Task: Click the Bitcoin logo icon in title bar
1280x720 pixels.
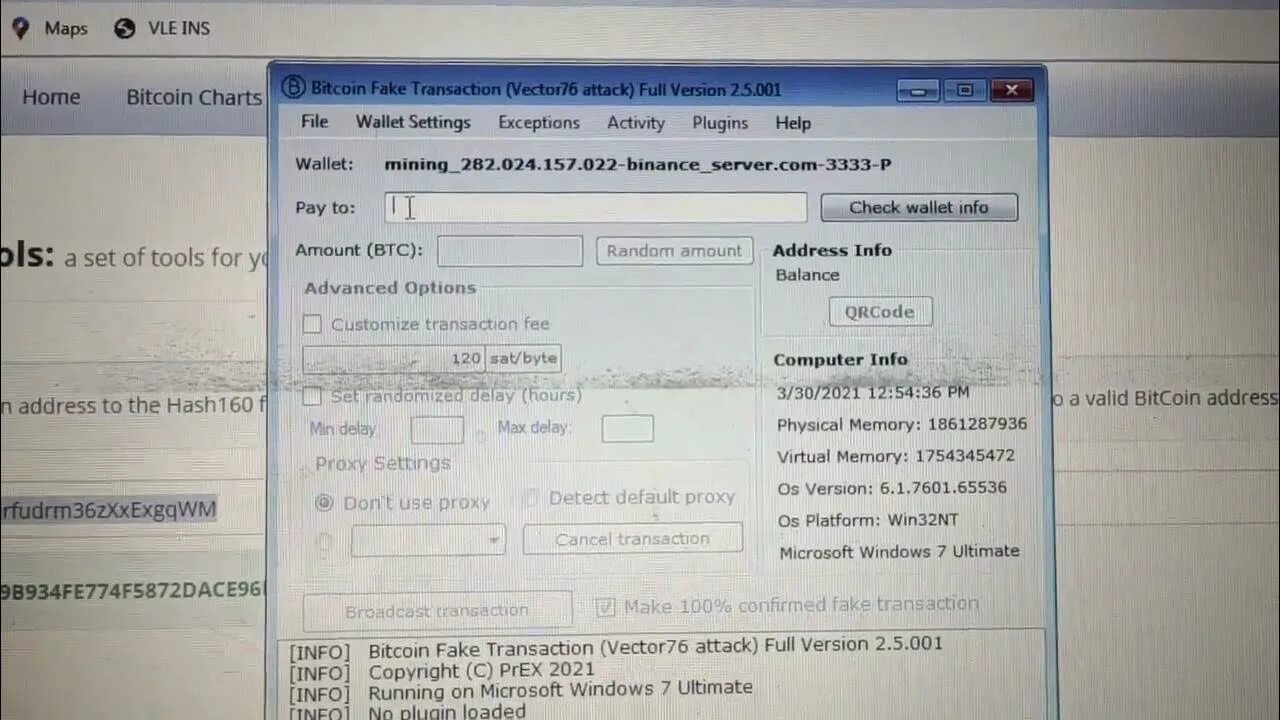Action: point(292,88)
